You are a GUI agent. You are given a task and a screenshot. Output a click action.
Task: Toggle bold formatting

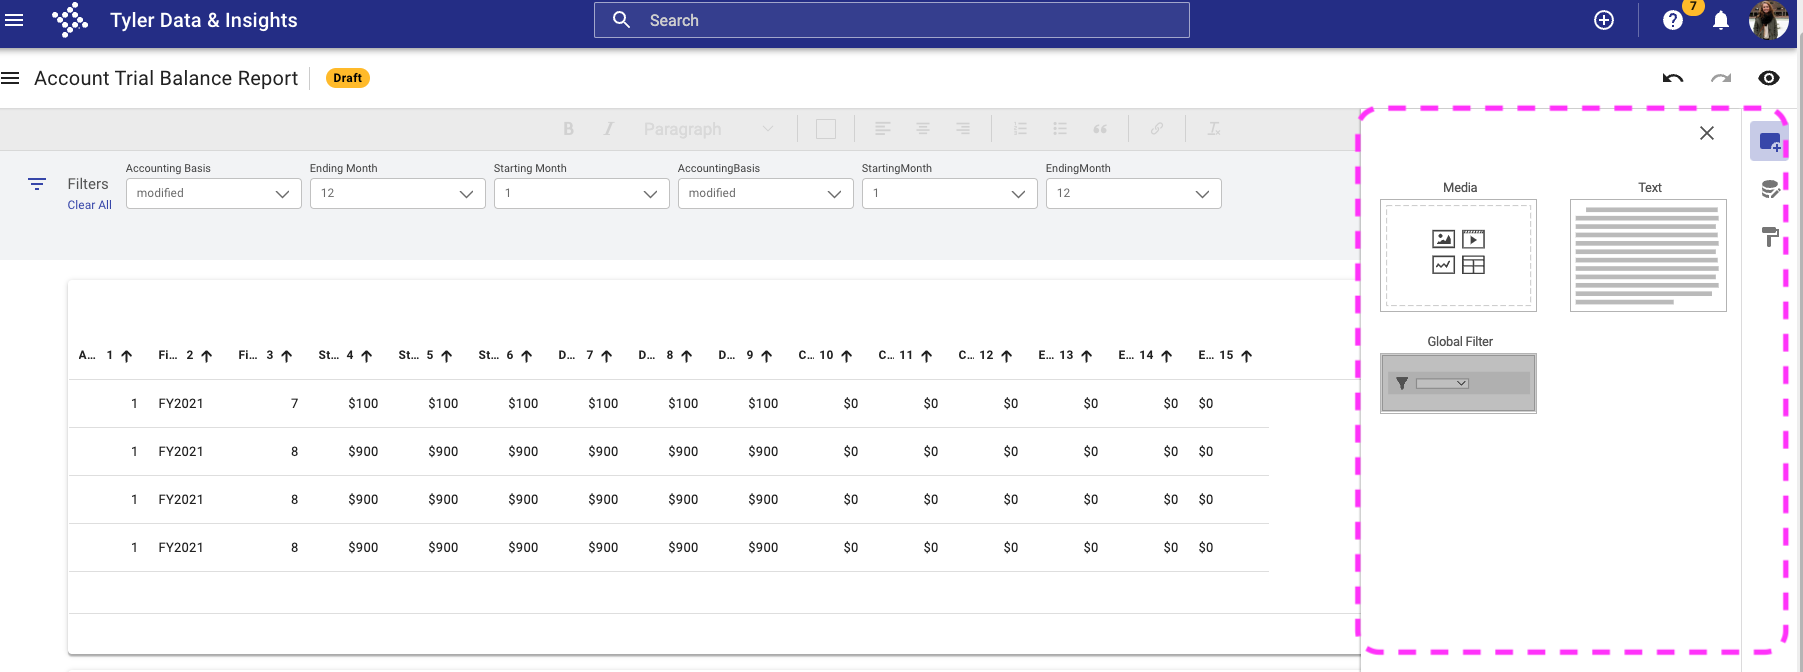pos(568,129)
